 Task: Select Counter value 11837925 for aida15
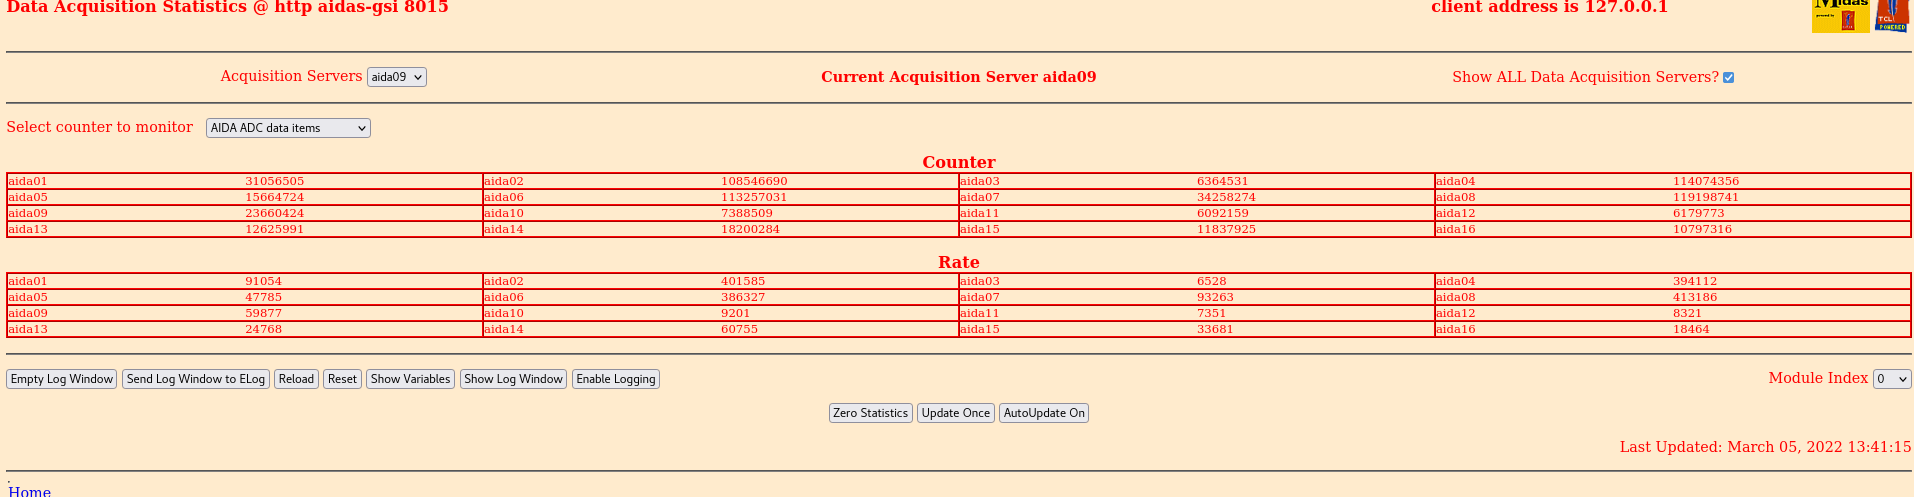click(1227, 229)
